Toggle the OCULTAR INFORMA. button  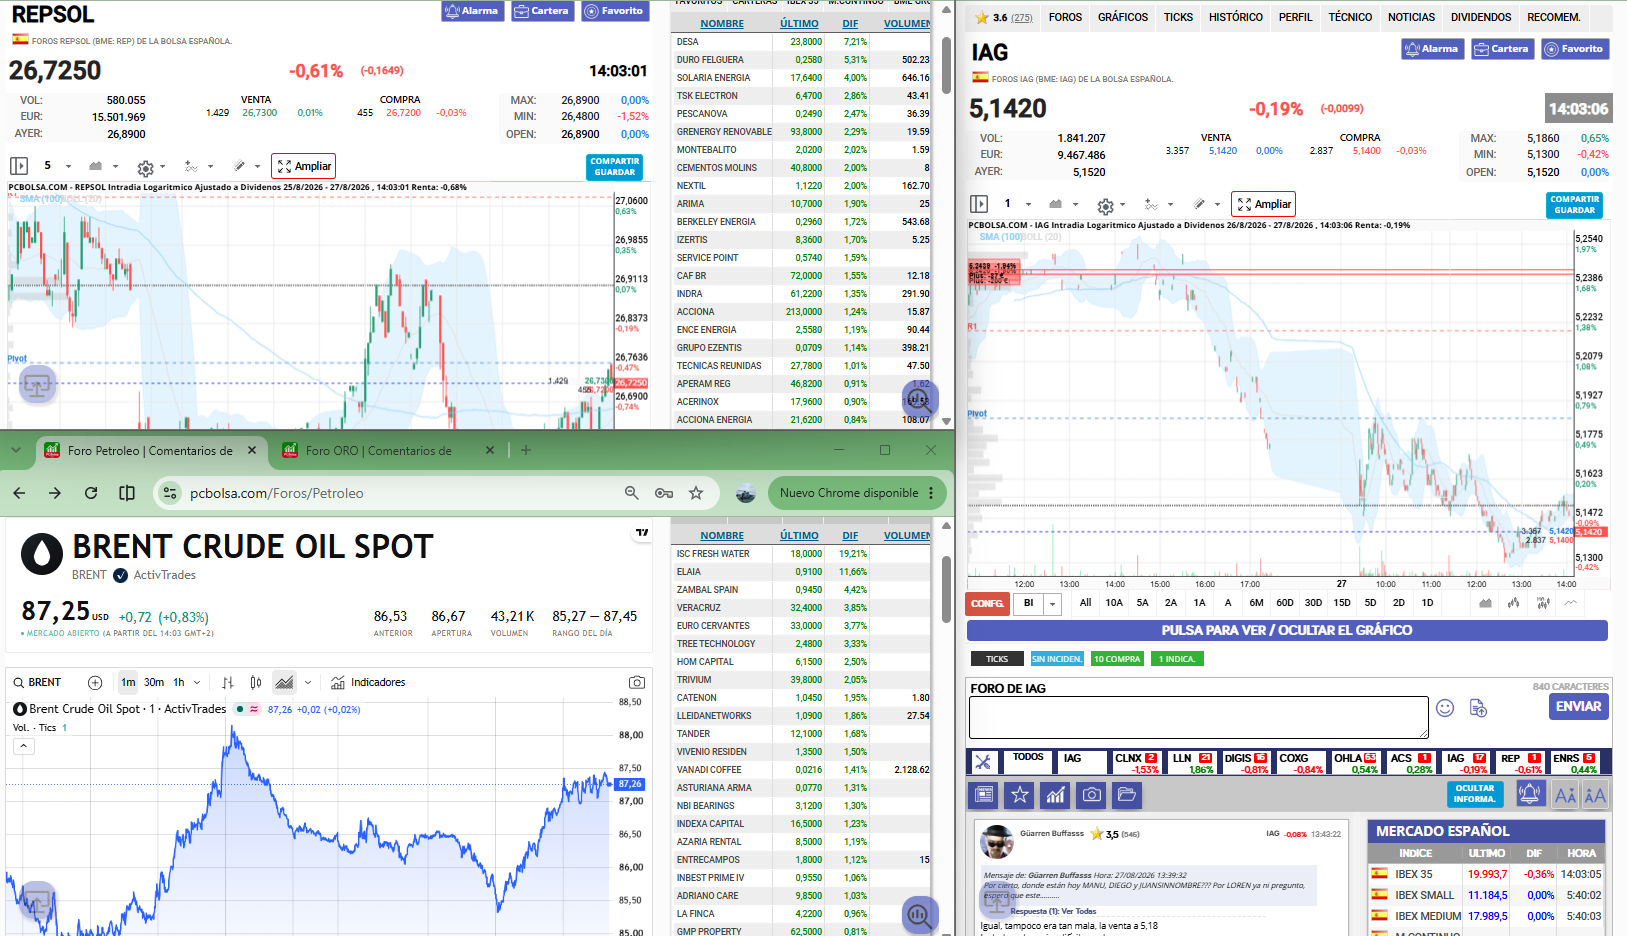(1475, 794)
